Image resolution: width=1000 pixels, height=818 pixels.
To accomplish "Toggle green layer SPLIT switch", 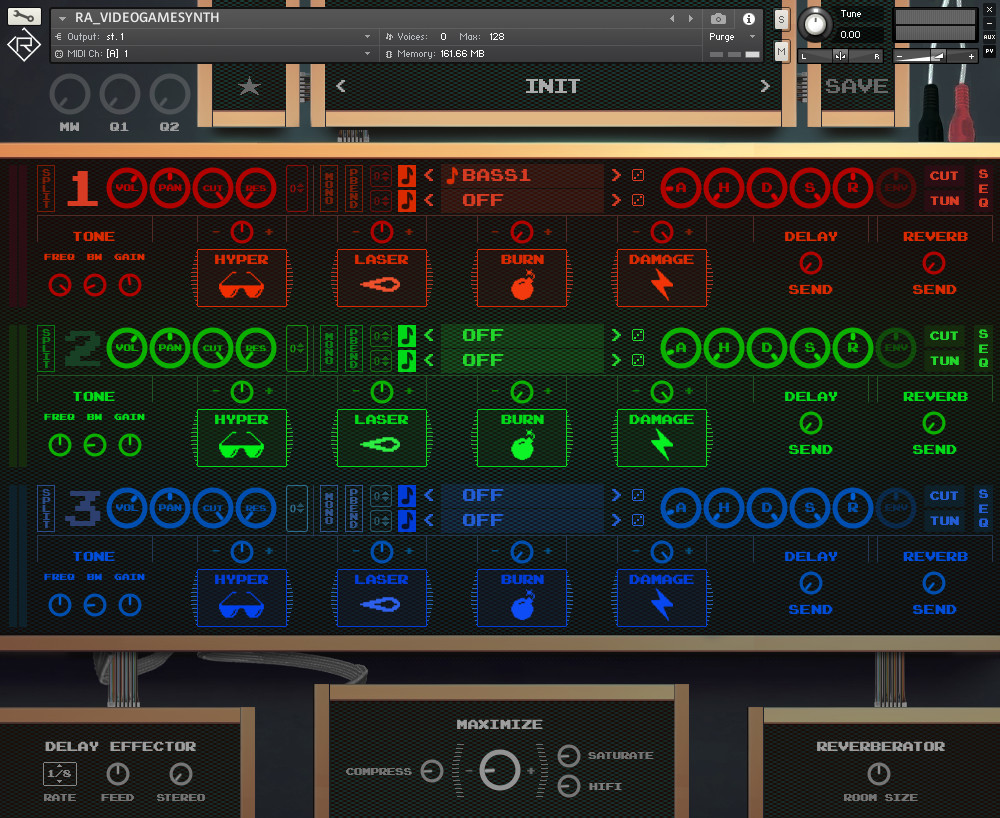I will coord(46,348).
